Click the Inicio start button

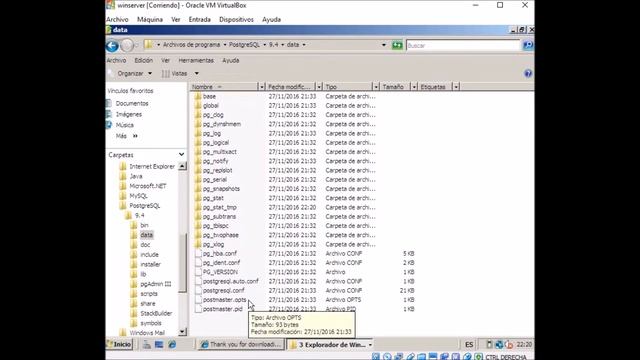point(119,344)
